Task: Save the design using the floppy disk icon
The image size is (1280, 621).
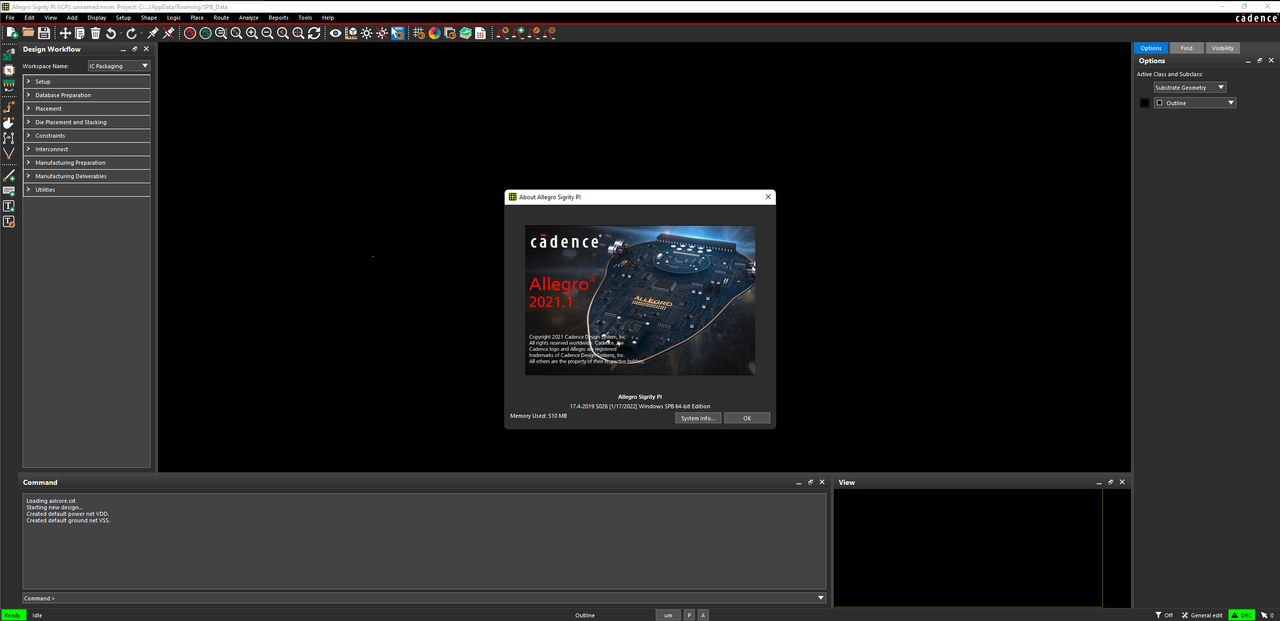Action: [x=43, y=33]
